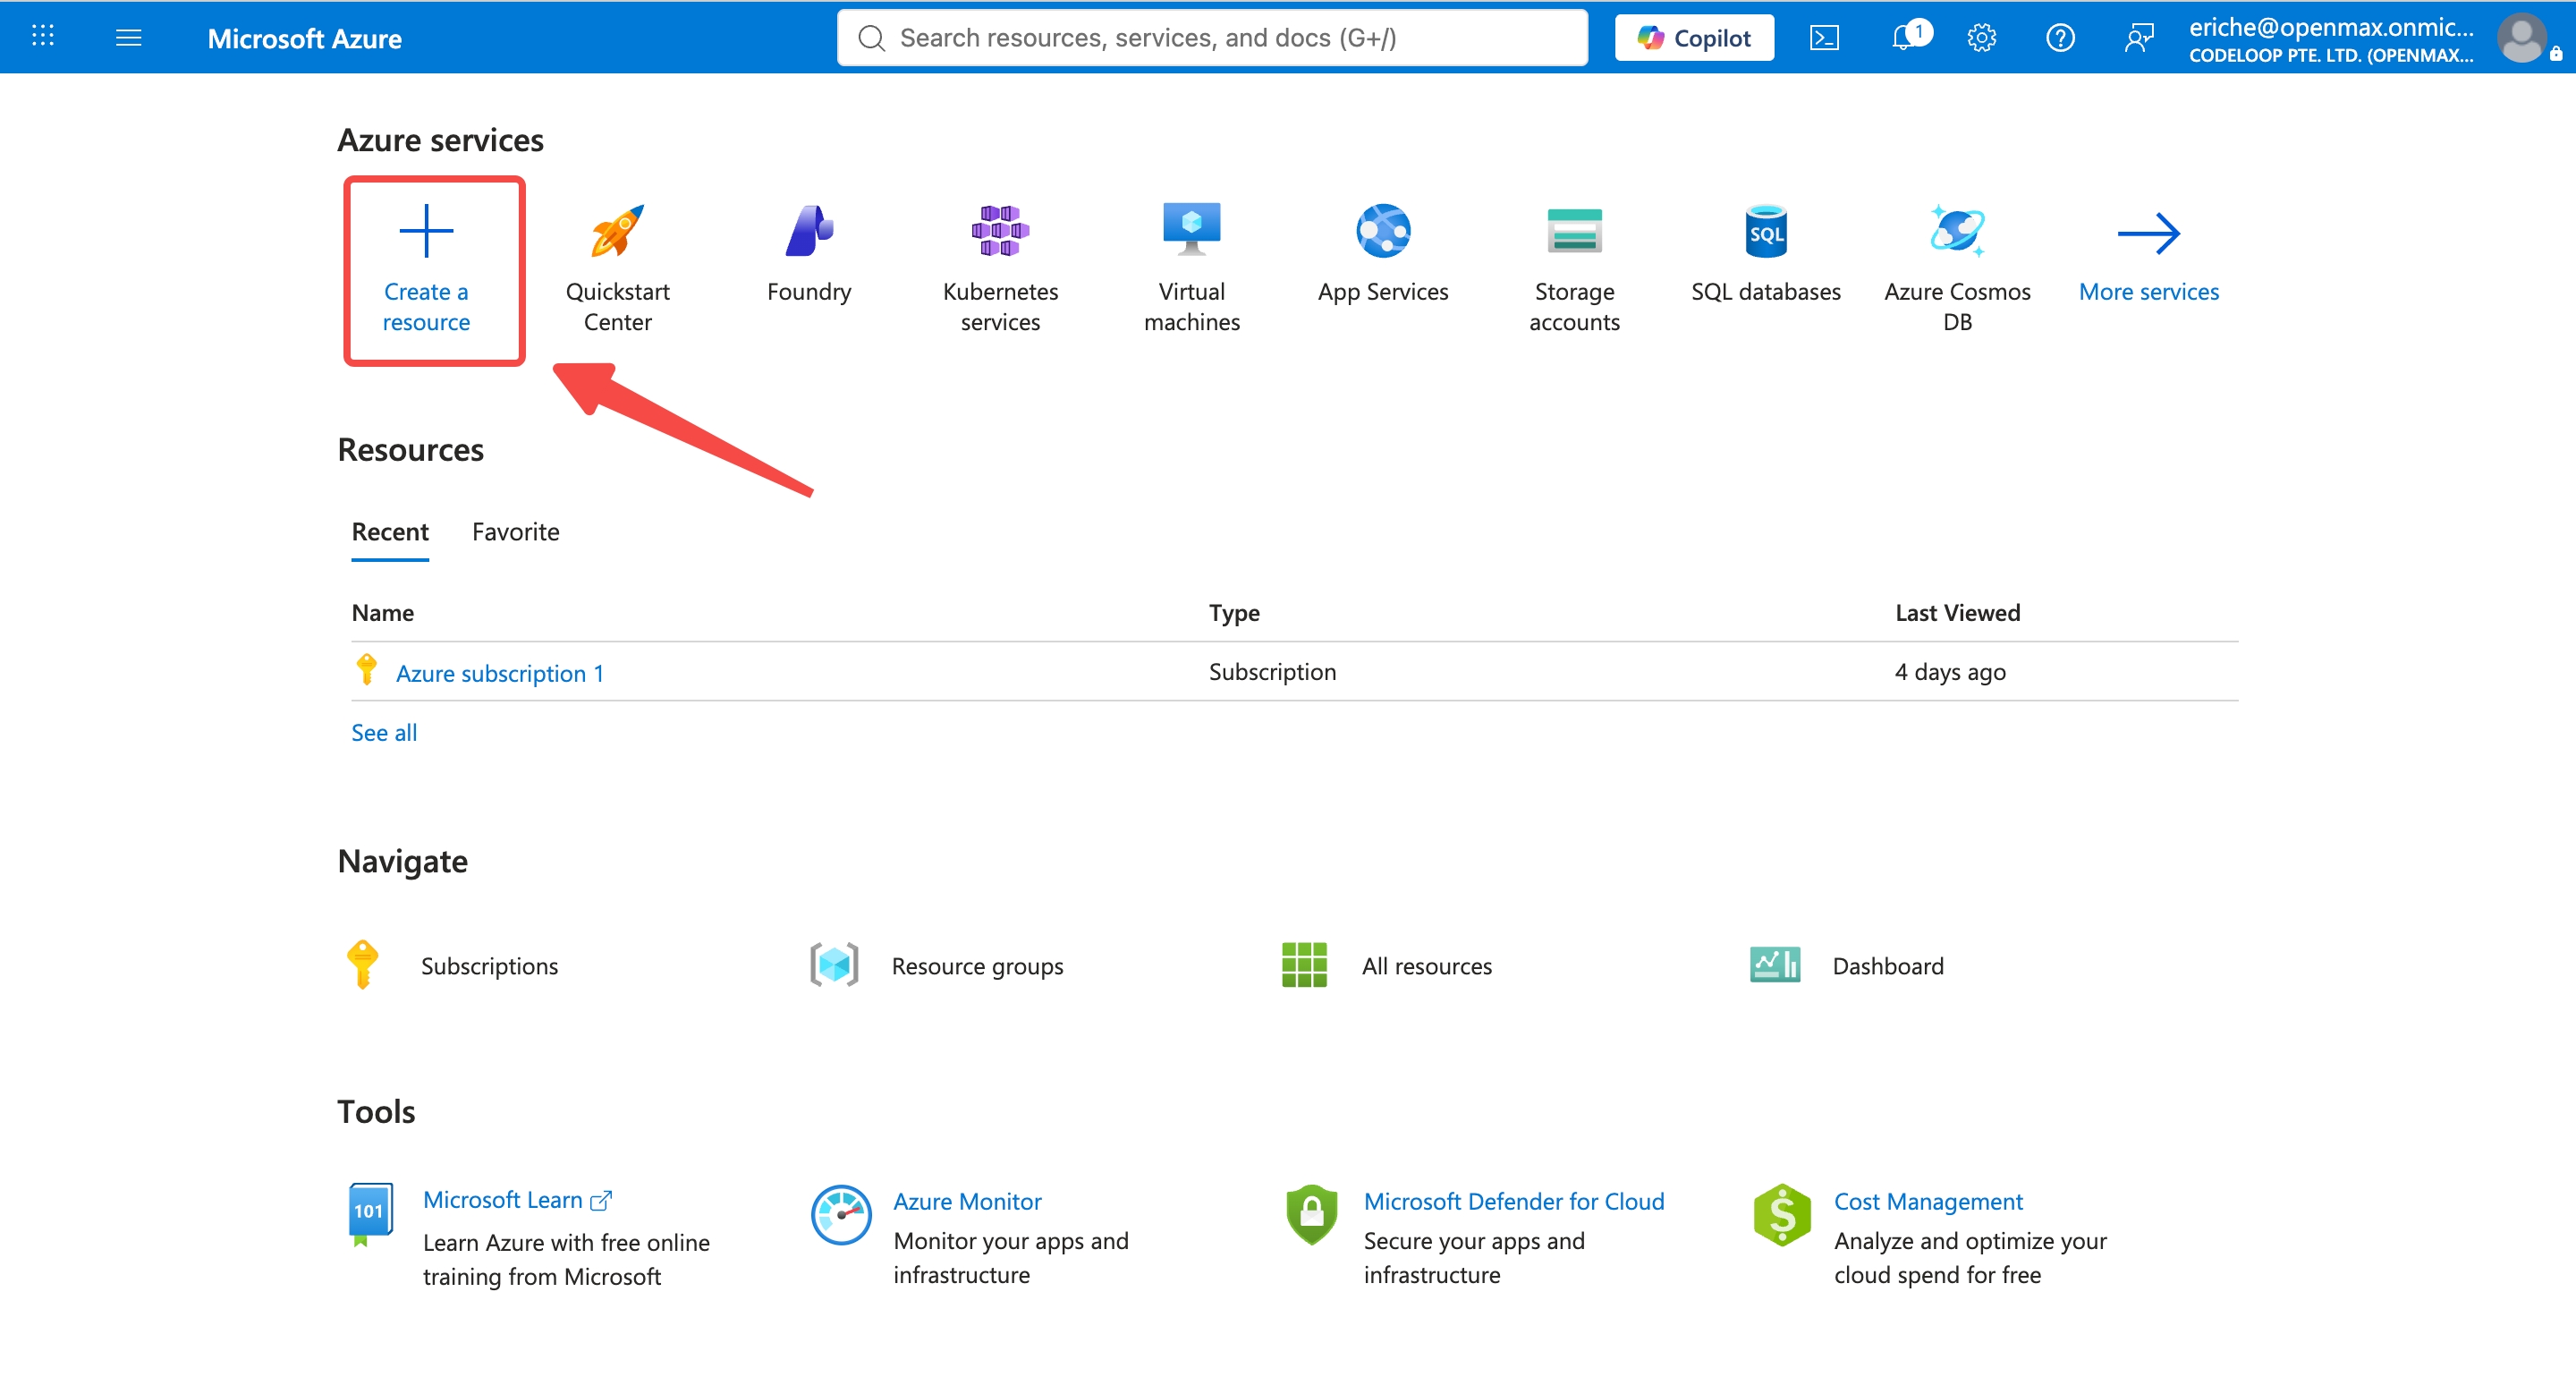The image size is (2576, 1394).
Task: Switch to the Favorite tab
Action: coord(516,532)
